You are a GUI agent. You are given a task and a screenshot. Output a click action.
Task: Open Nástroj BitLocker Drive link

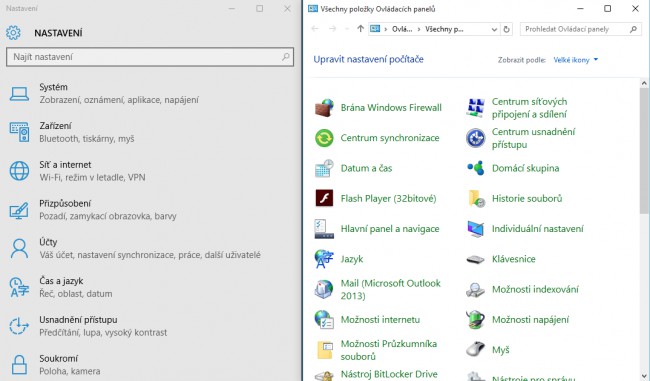point(389,374)
